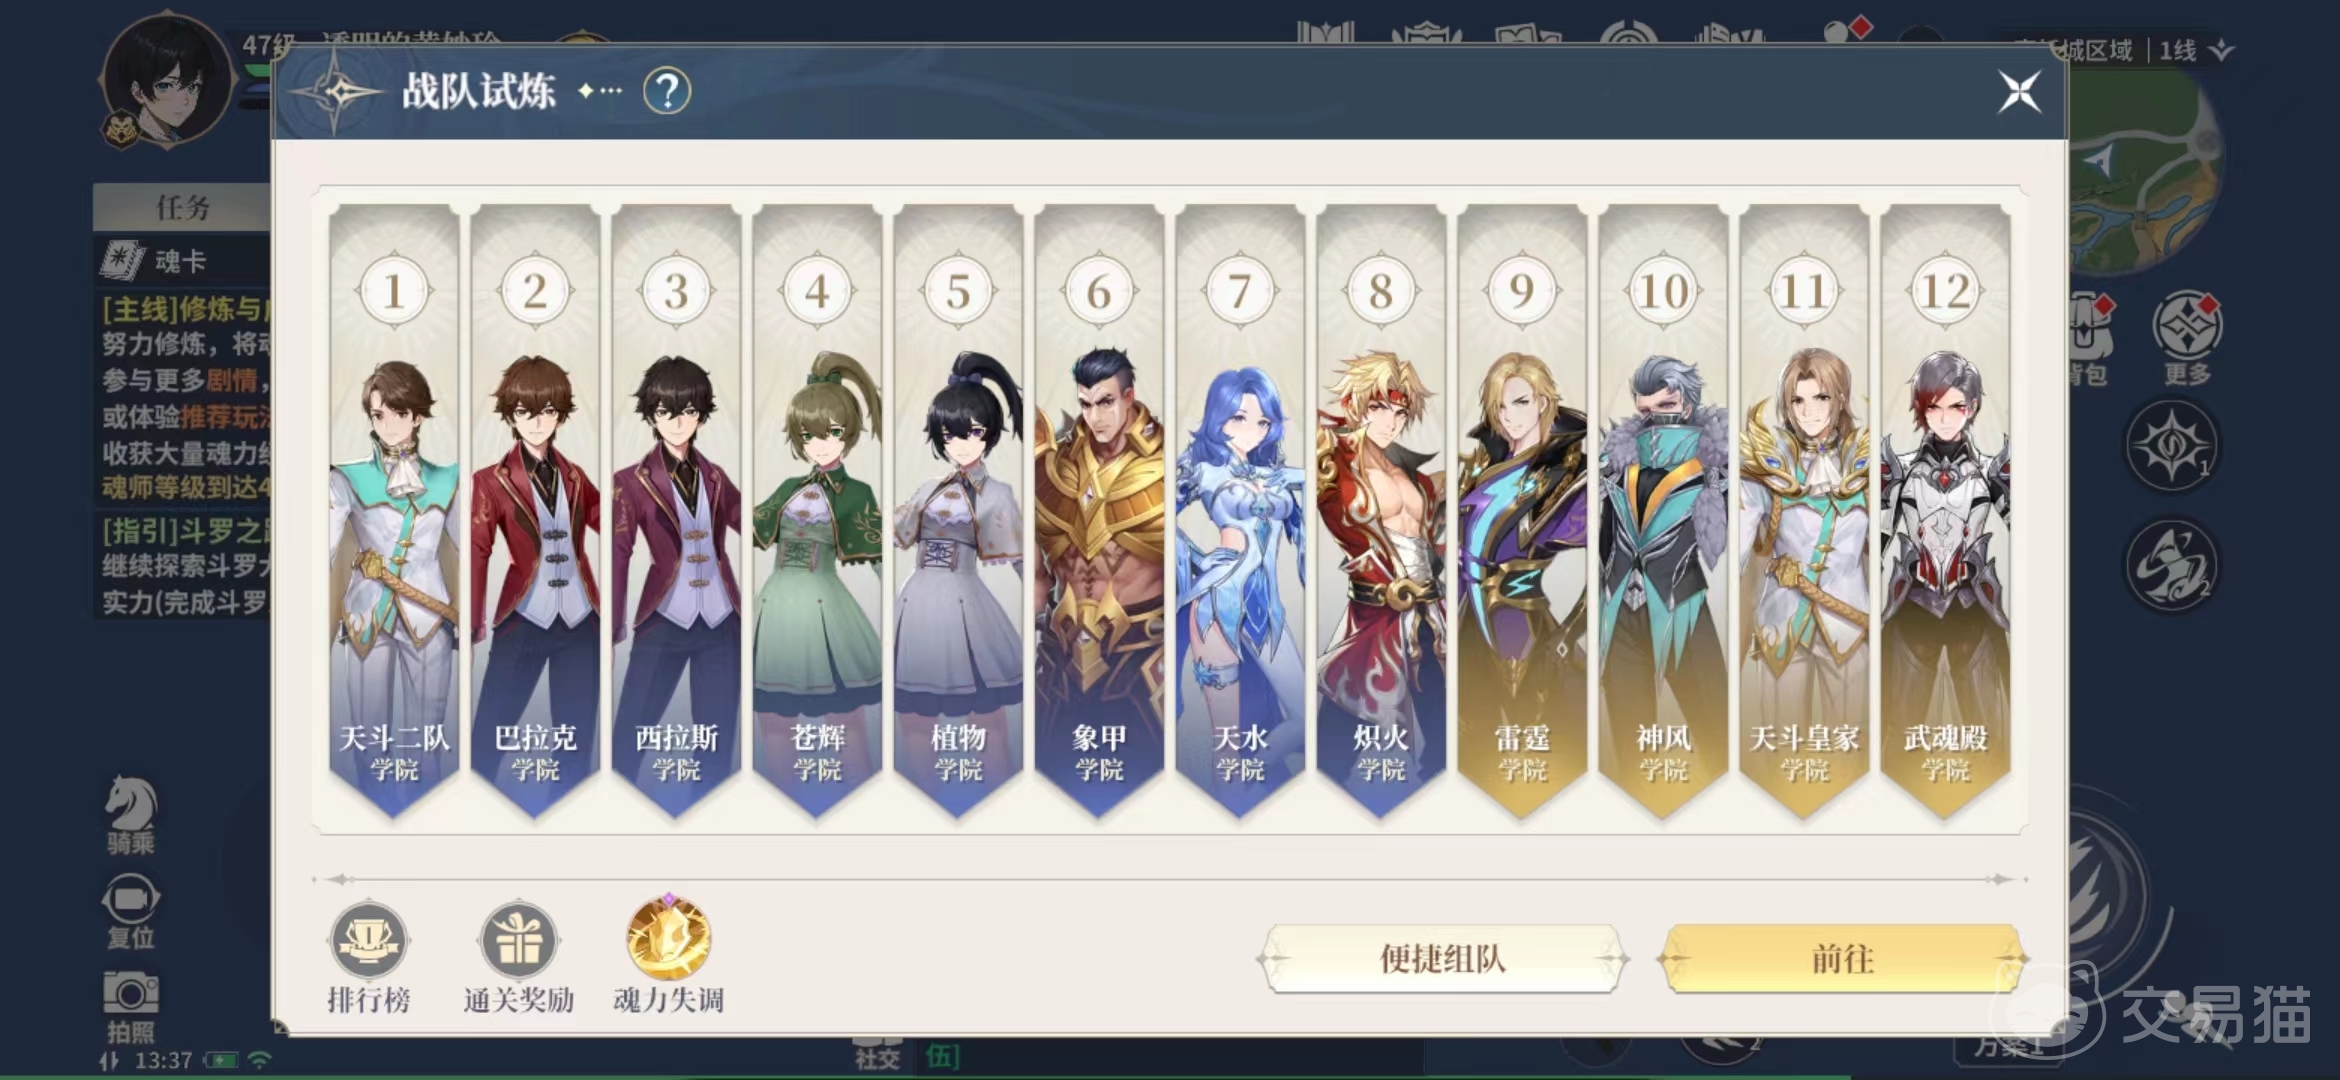Click the player avatar portrait

click(165, 82)
